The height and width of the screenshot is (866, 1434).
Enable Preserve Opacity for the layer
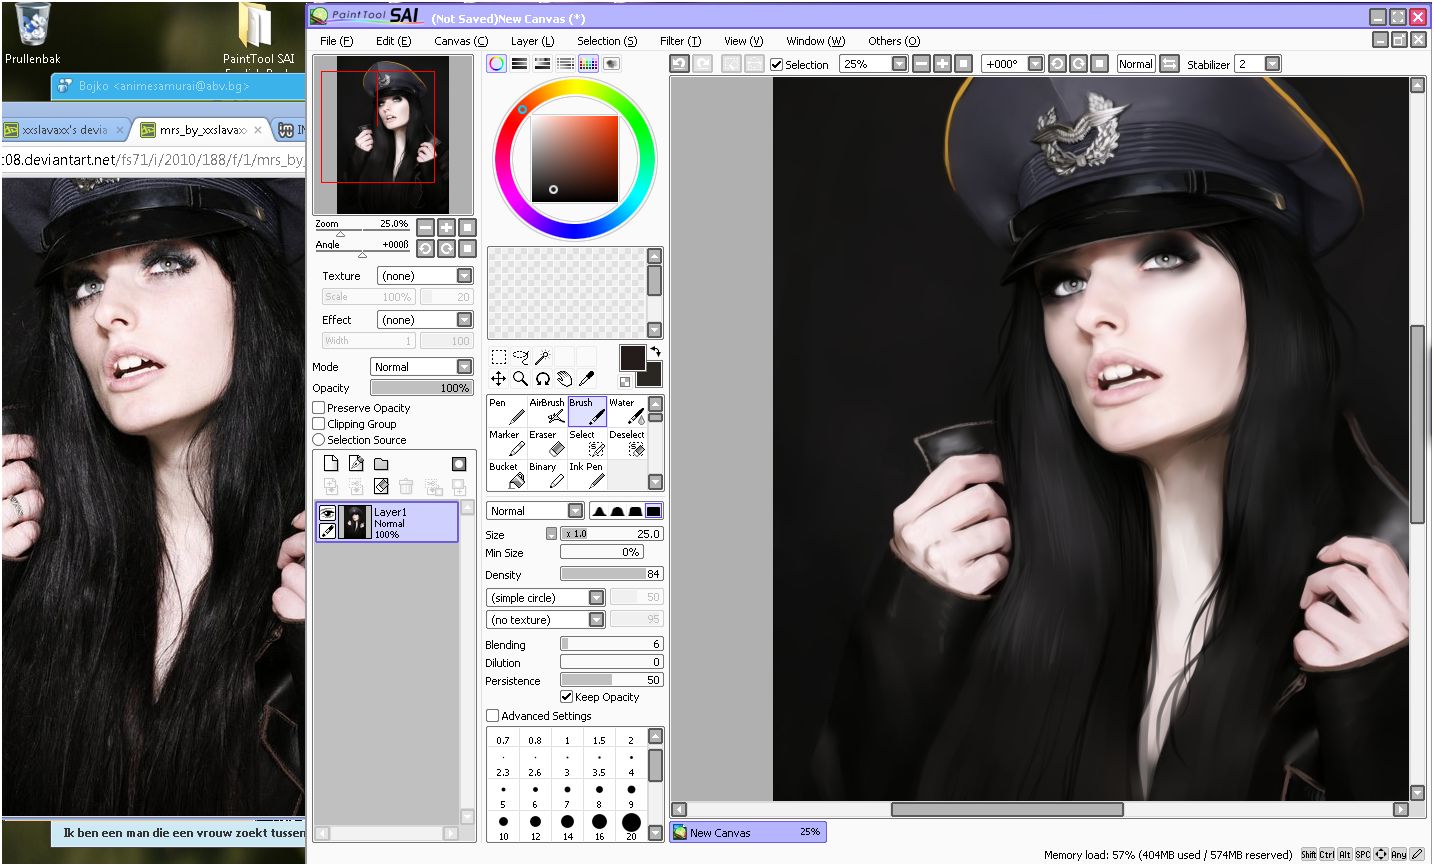click(319, 408)
